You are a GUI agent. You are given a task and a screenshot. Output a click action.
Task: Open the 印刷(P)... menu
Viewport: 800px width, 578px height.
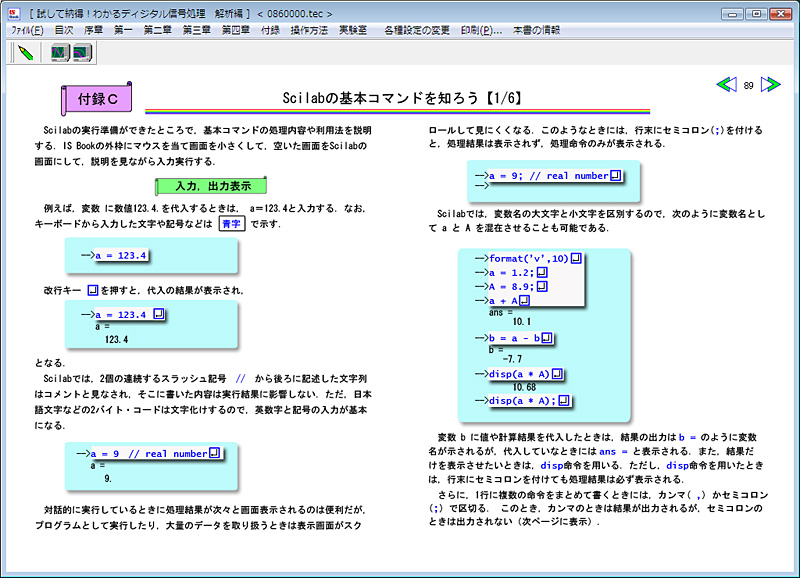point(481,30)
